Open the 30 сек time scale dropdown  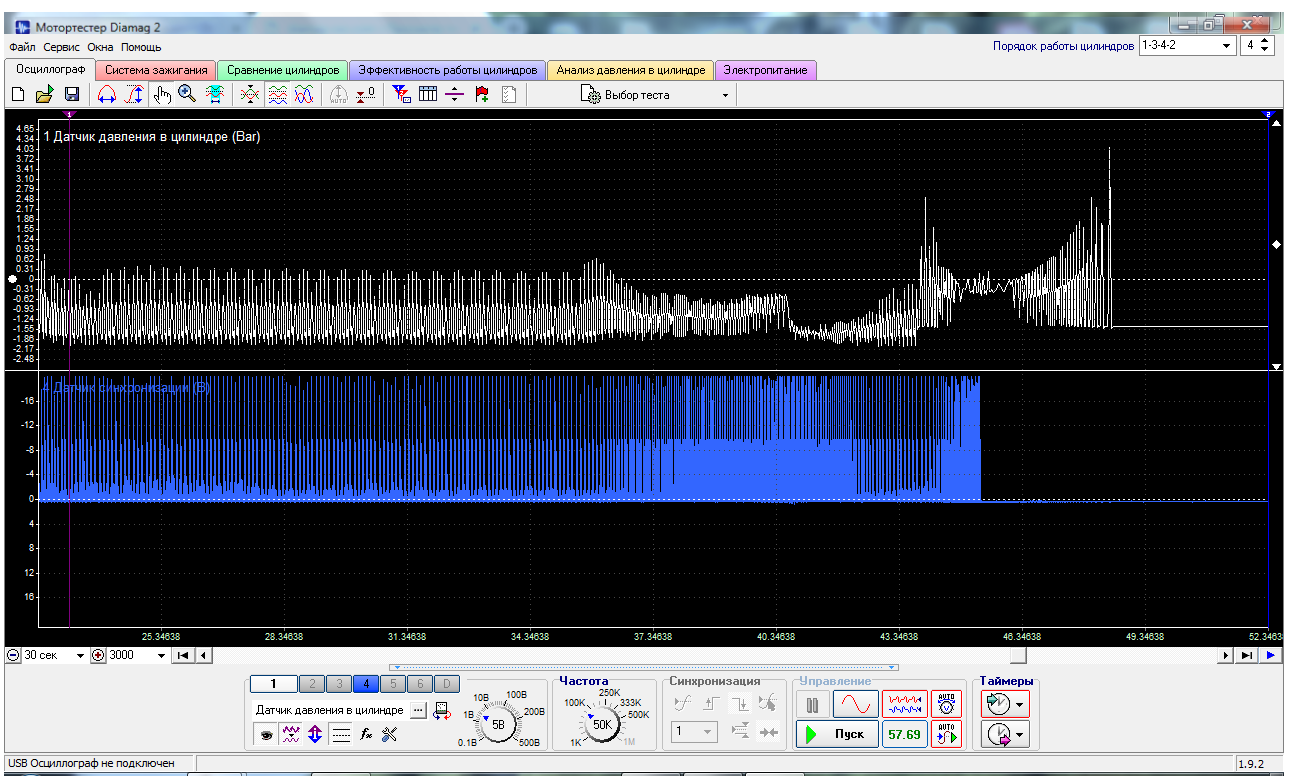point(80,655)
